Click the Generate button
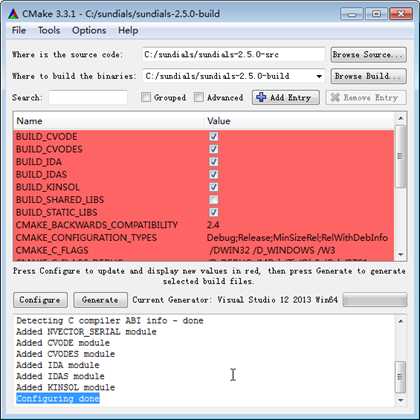Image resolution: width=420 pixels, height=420 pixels. tap(100, 300)
